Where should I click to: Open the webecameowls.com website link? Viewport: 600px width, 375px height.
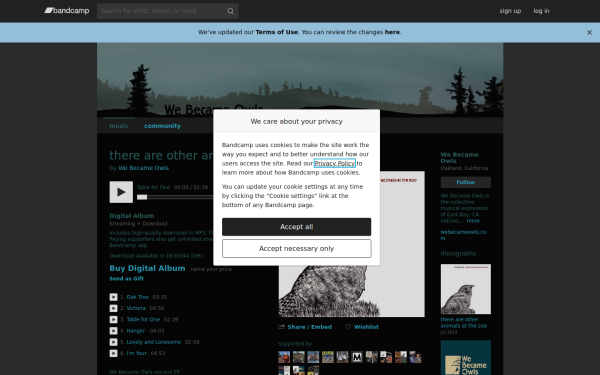pyautogui.click(x=463, y=235)
